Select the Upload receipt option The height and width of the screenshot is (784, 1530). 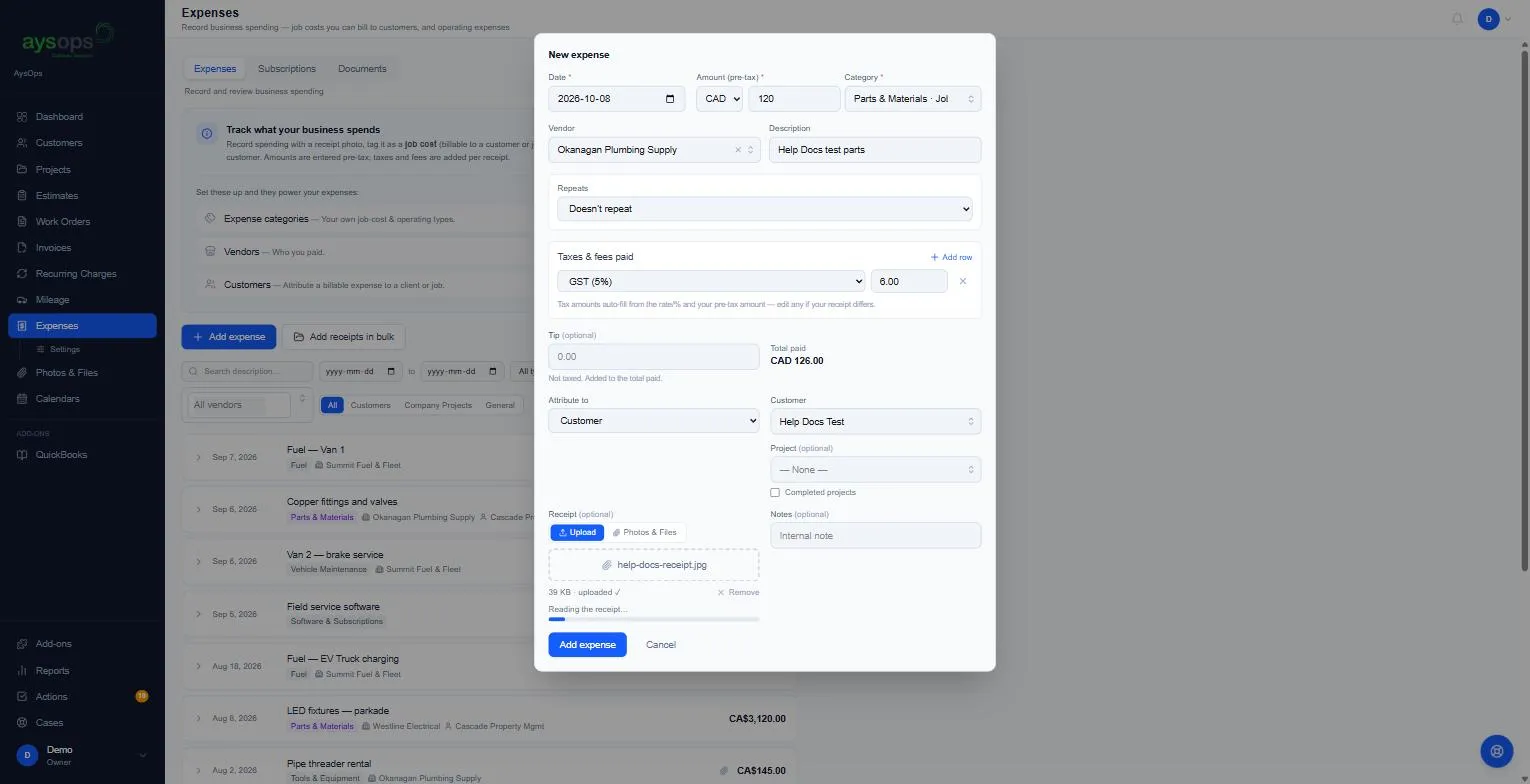[577, 532]
